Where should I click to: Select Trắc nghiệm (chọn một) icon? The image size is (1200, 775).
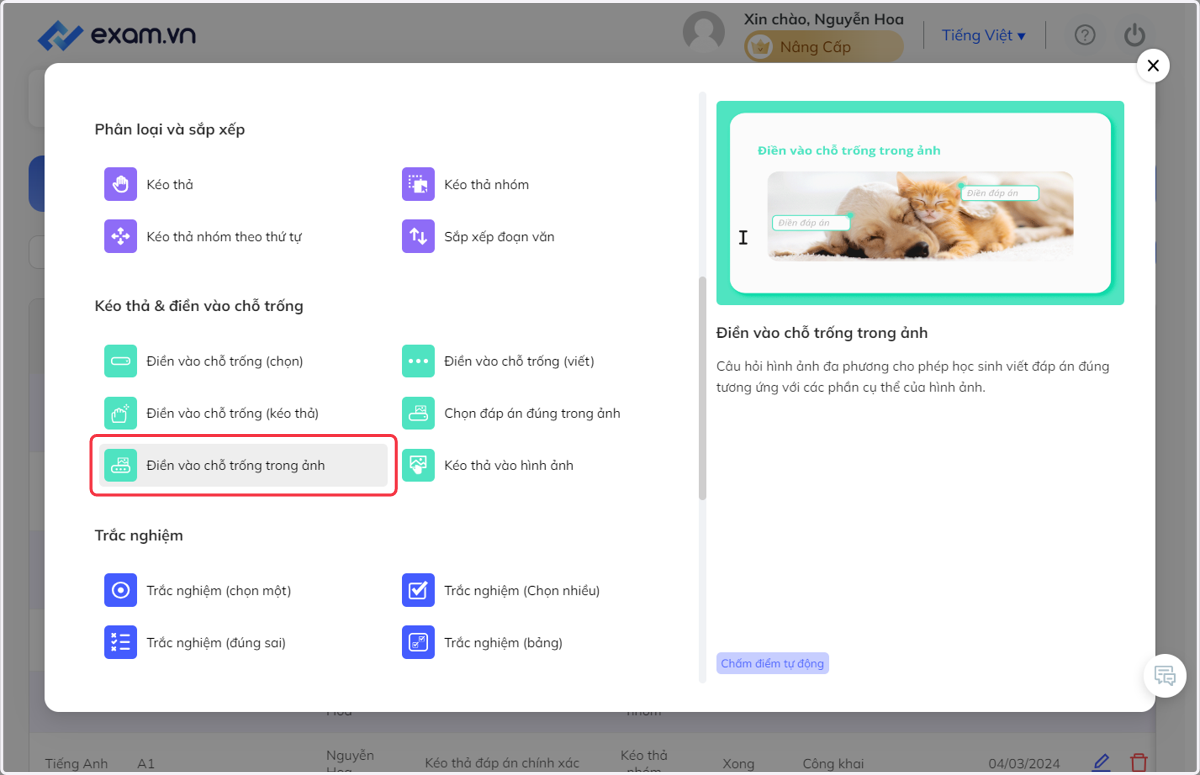click(x=120, y=590)
